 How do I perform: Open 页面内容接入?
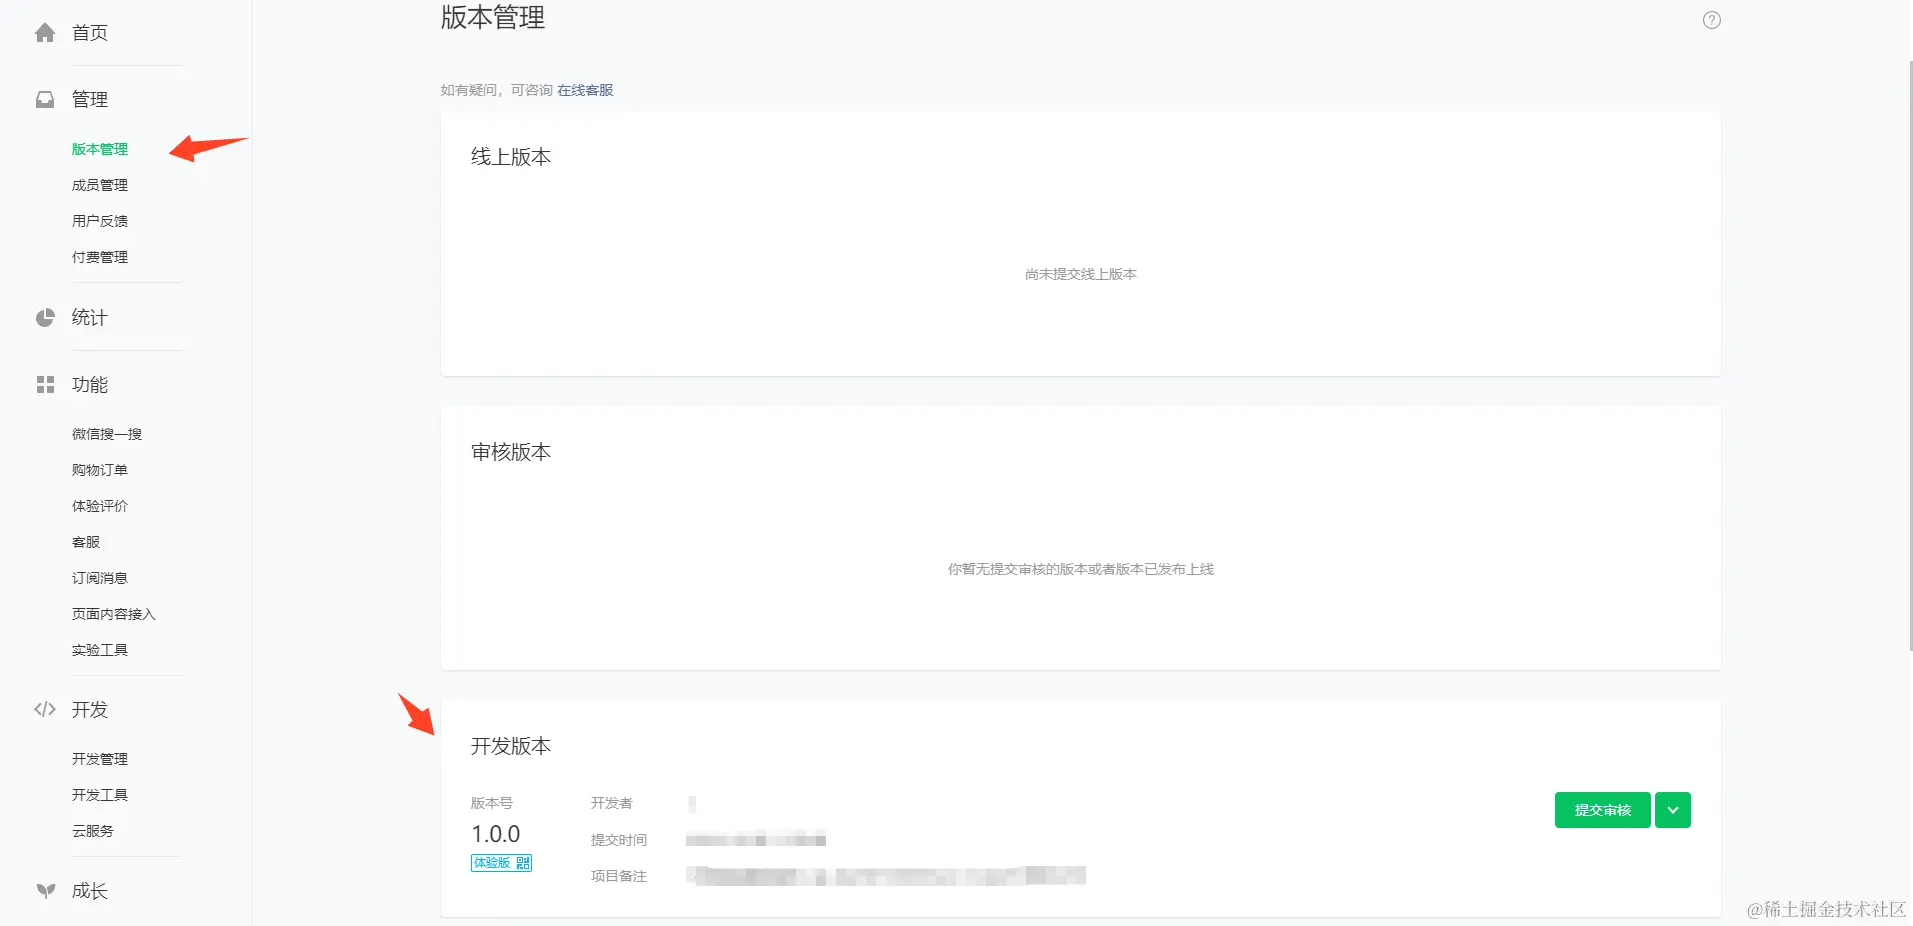(x=114, y=614)
